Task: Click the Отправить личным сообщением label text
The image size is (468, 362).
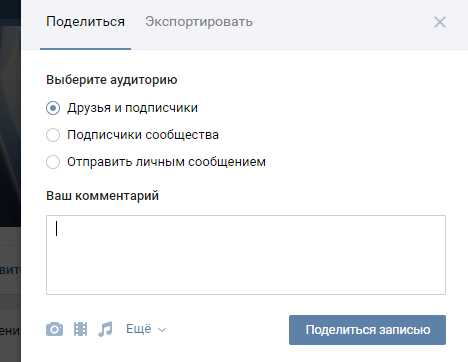Action: [166, 162]
